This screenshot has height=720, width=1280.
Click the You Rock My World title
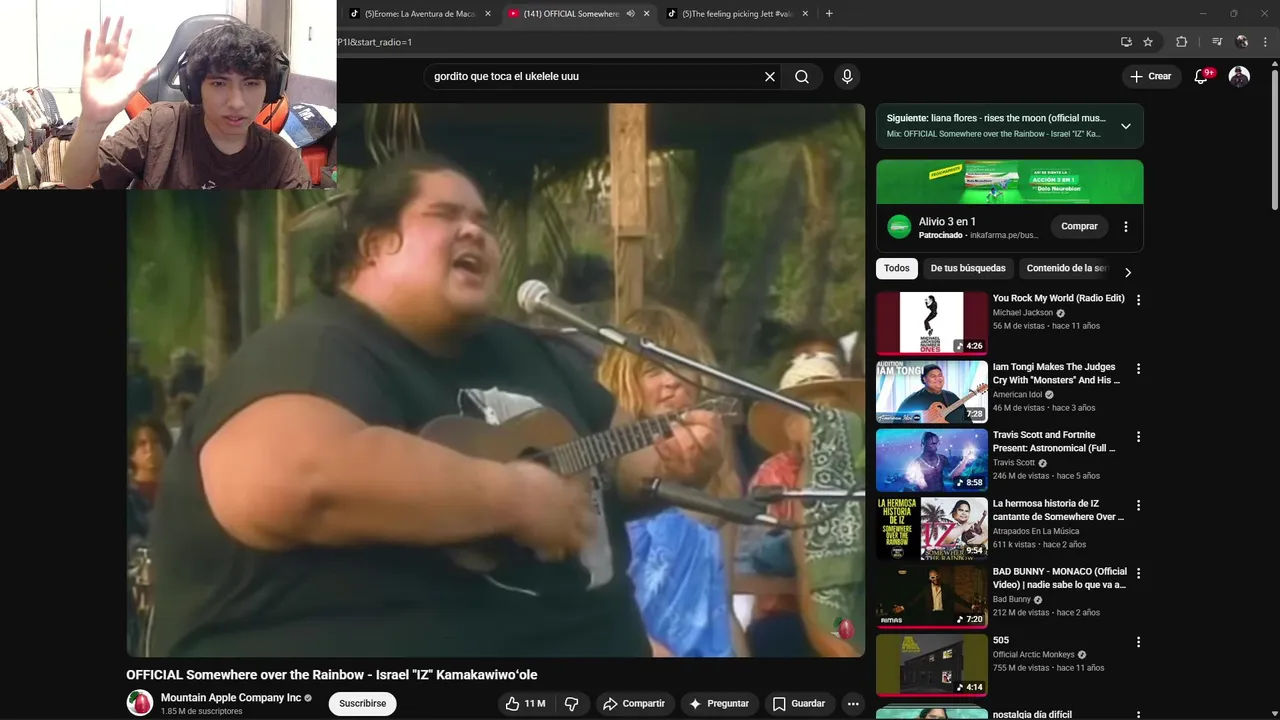1058,298
